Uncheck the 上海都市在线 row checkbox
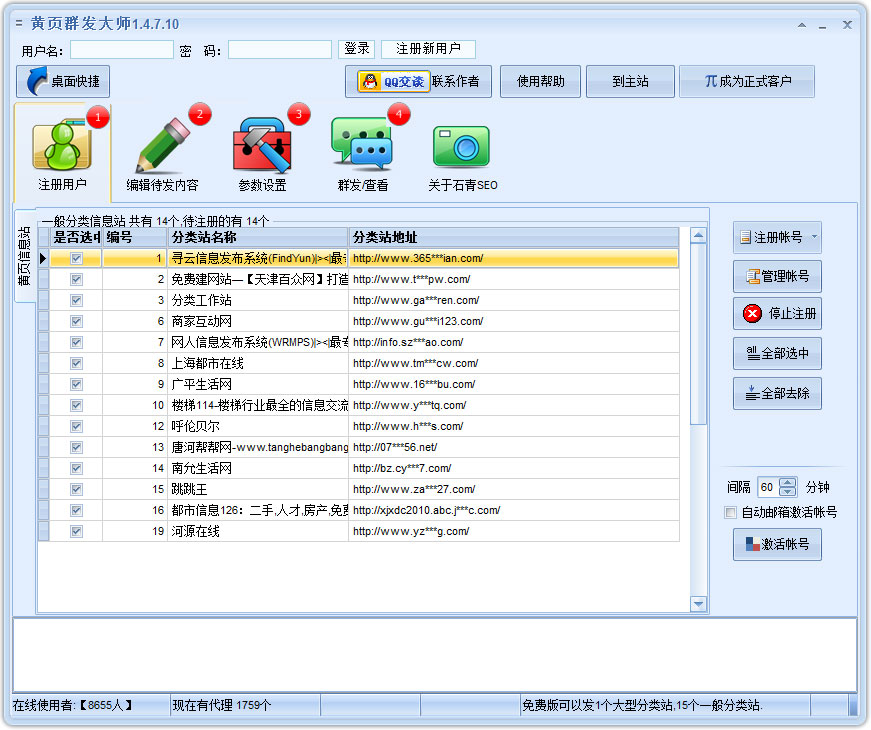The height and width of the screenshot is (730, 871). click(76, 363)
